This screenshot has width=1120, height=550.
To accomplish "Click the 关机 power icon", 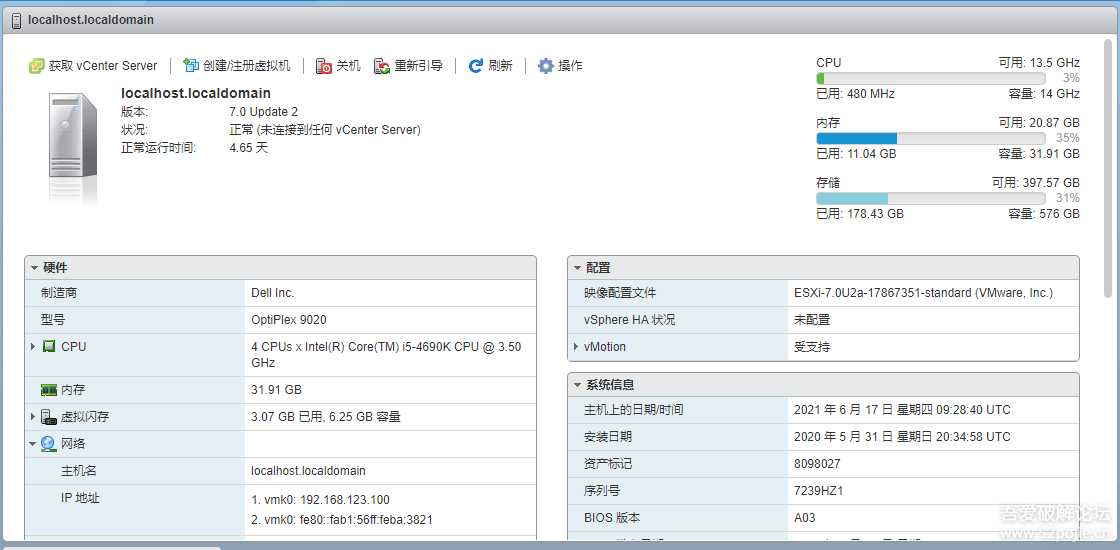I will (324, 66).
